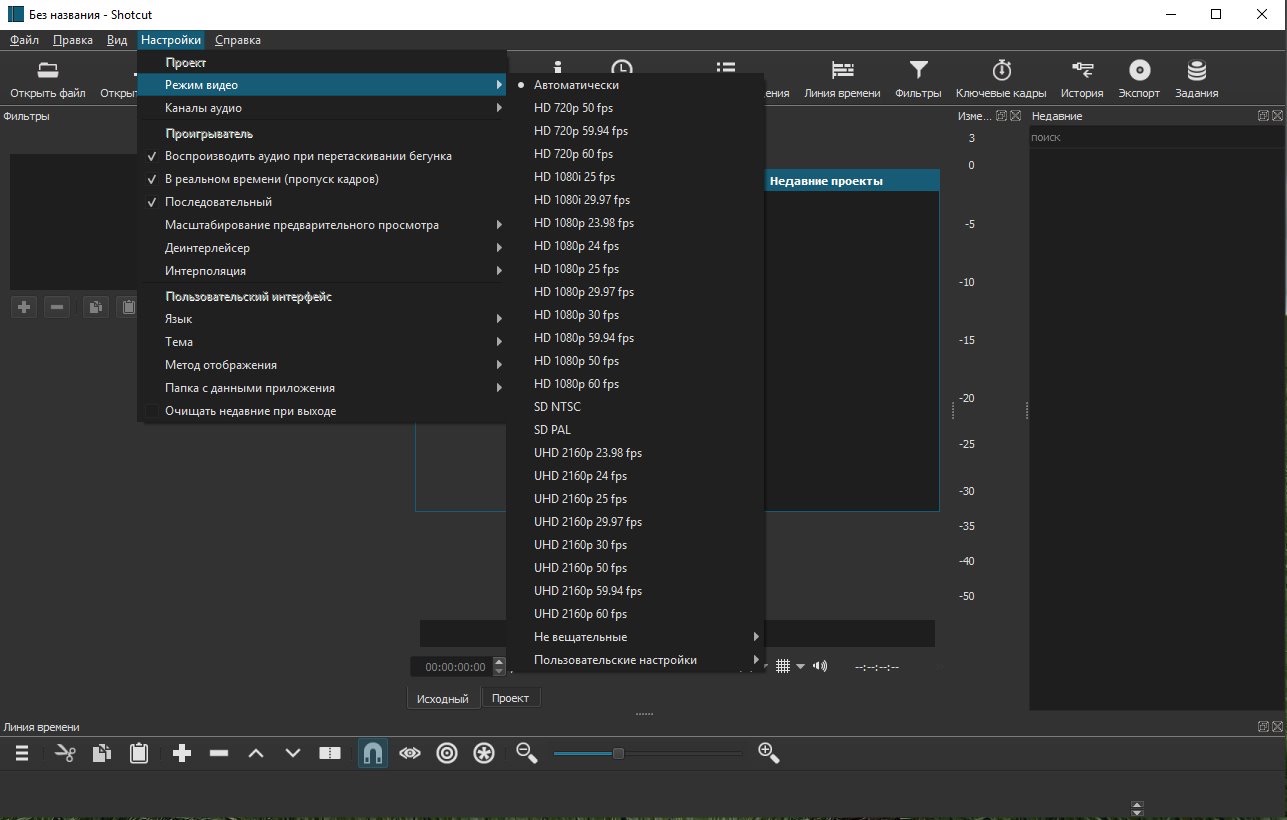This screenshot has width=1287, height=820.
Task: Toggle scrub while dragging eye icon
Action: coord(410,753)
